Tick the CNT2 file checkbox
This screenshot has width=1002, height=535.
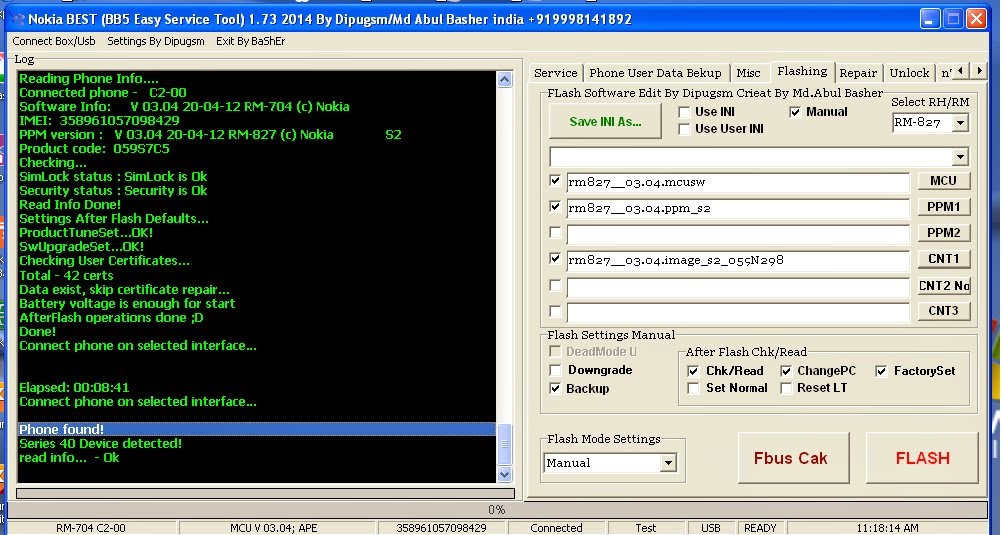(555, 285)
